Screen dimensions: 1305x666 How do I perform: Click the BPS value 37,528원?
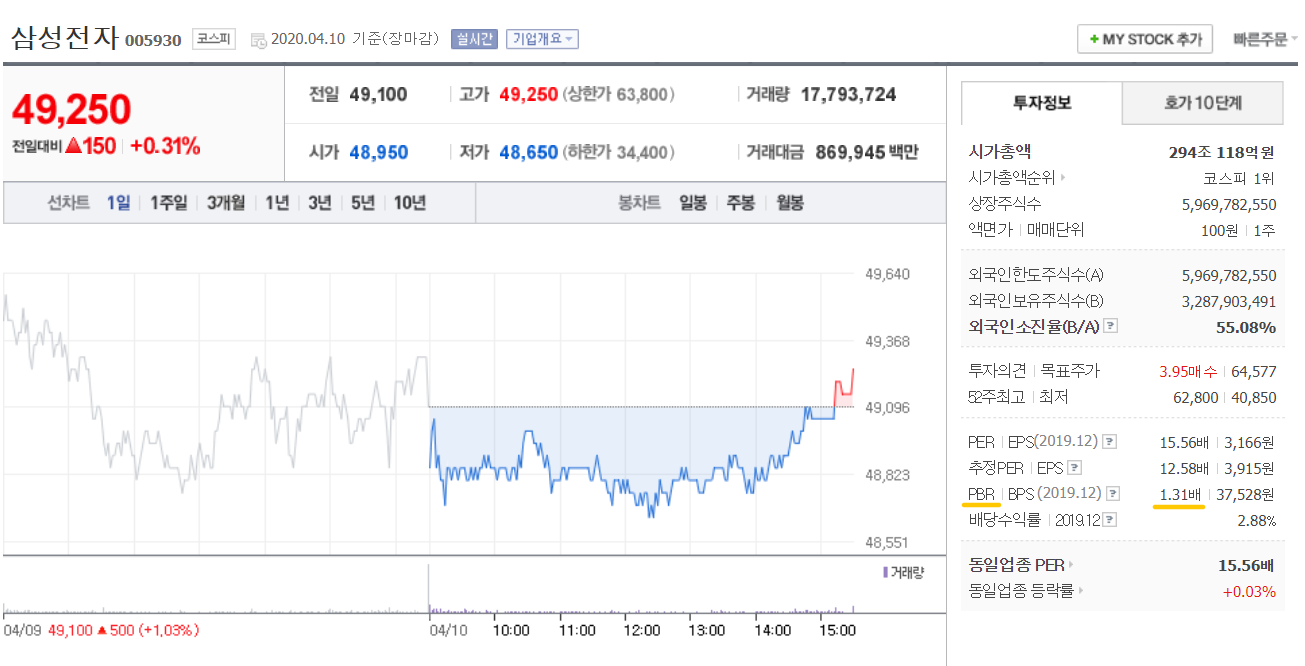point(1247,494)
